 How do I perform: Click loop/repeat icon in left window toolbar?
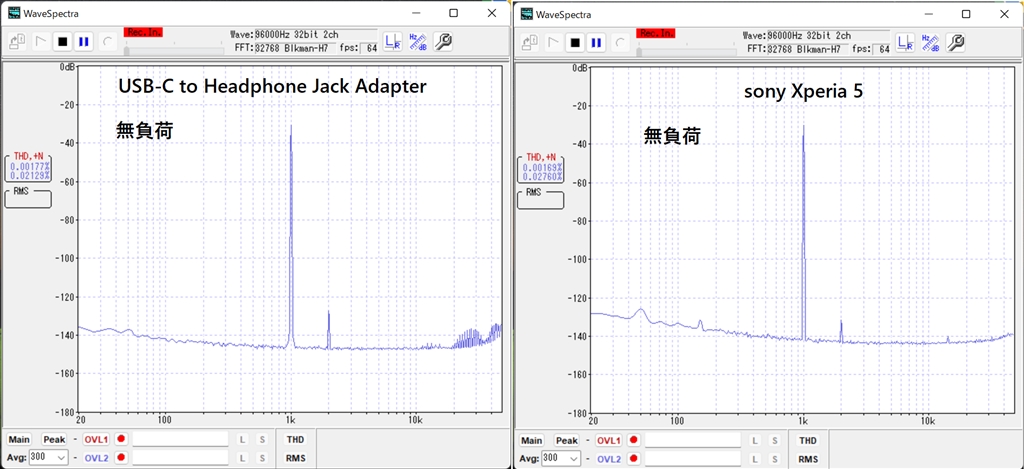pyautogui.click(x=106, y=42)
